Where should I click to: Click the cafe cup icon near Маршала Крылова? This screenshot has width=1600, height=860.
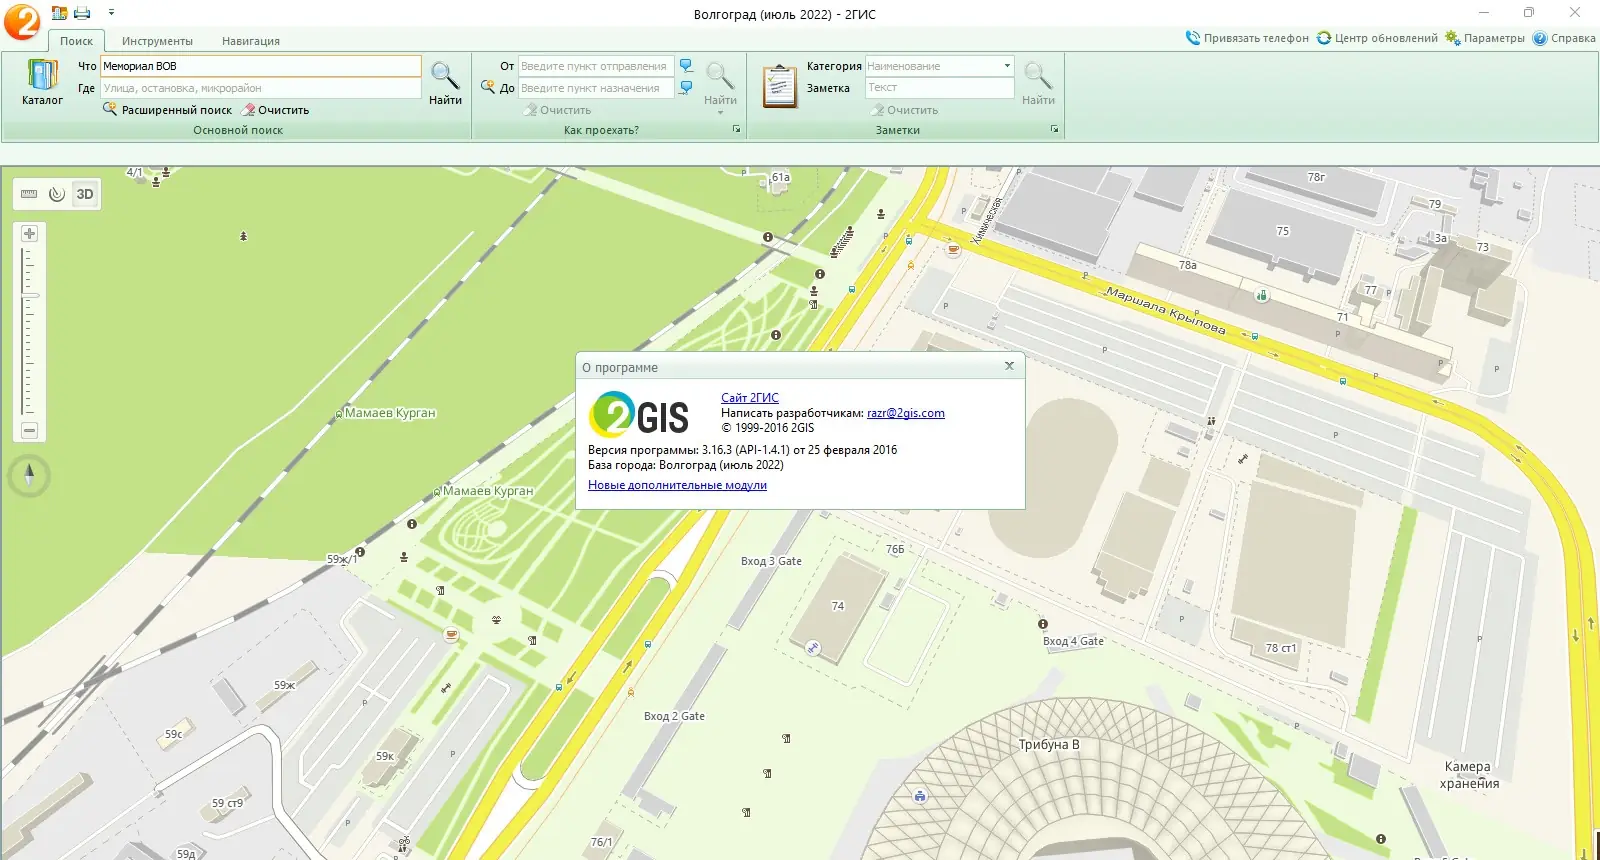(953, 248)
